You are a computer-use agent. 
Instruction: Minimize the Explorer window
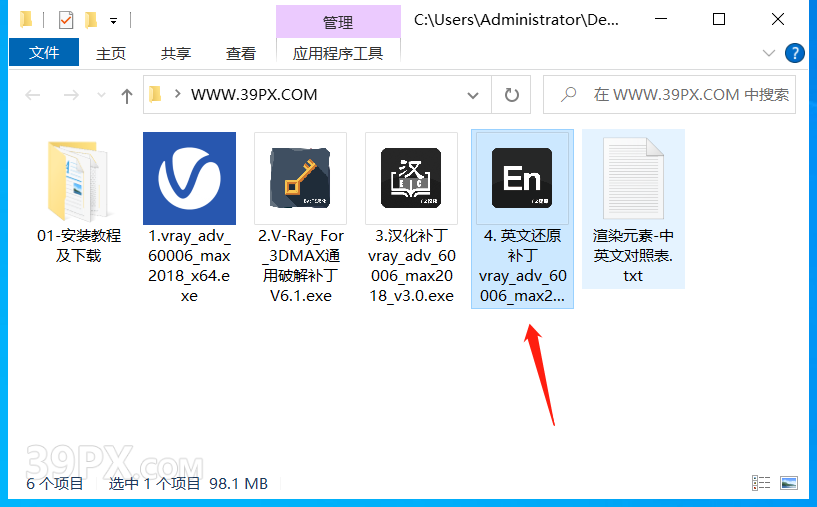pyautogui.click(x=661, y=19)
